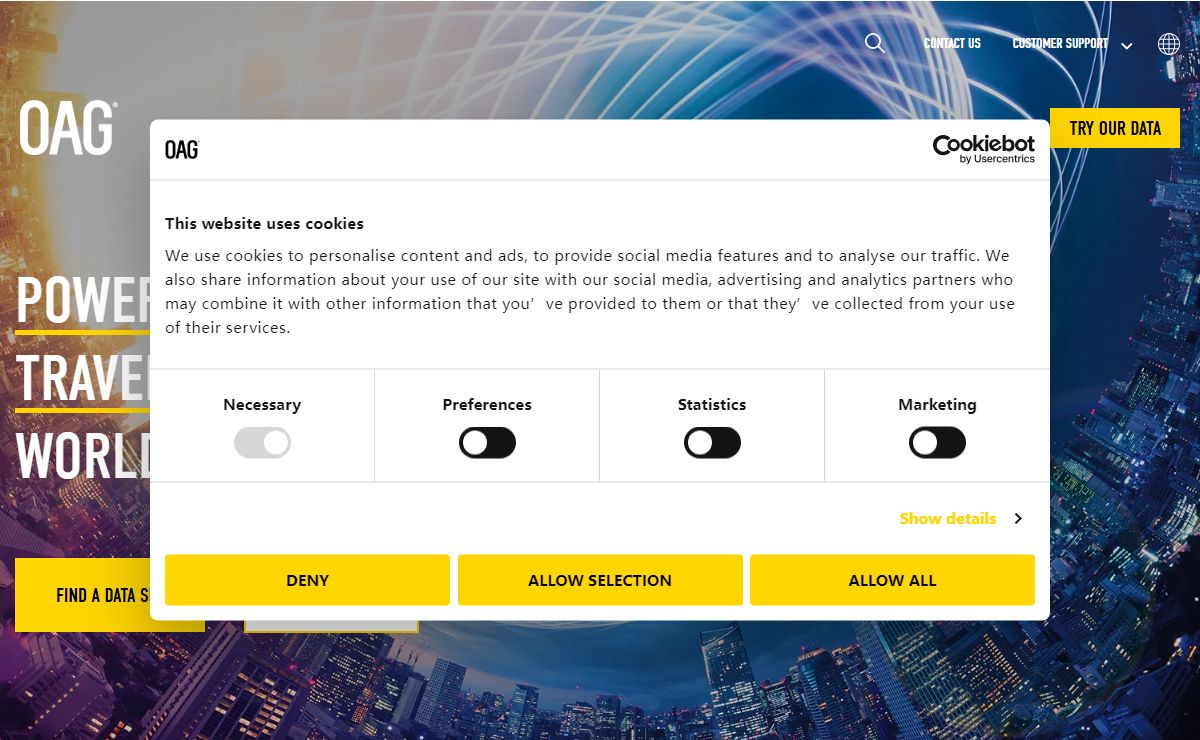1200x740 pixels.
Task: Expand the Customer Support dropdown arrow
Action: point(1127,46)
